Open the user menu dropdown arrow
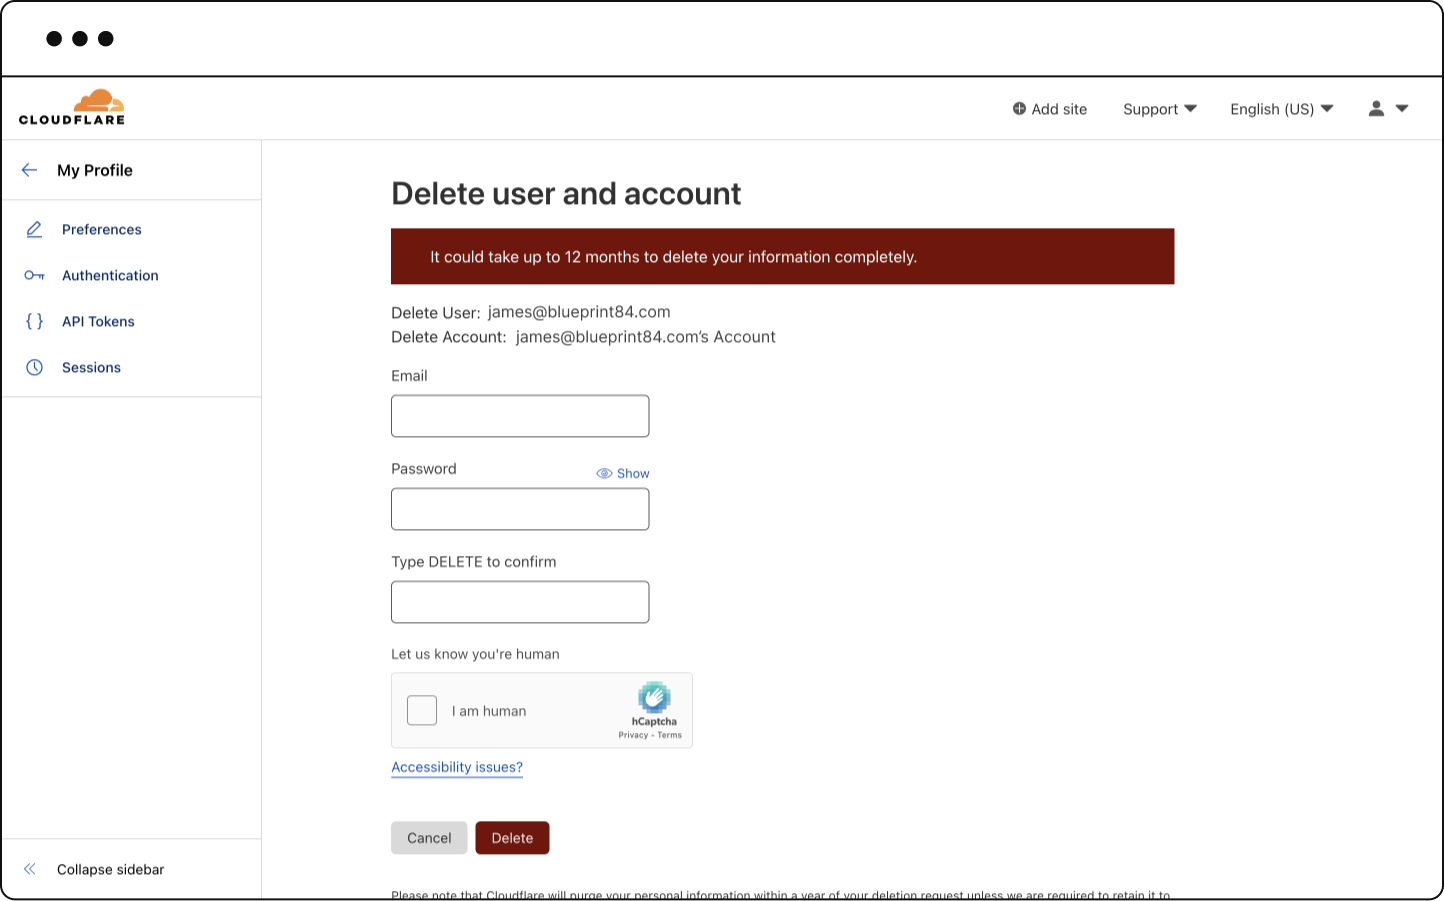The height and width of the screenshot is (901, 1444). click(1402, 109)
